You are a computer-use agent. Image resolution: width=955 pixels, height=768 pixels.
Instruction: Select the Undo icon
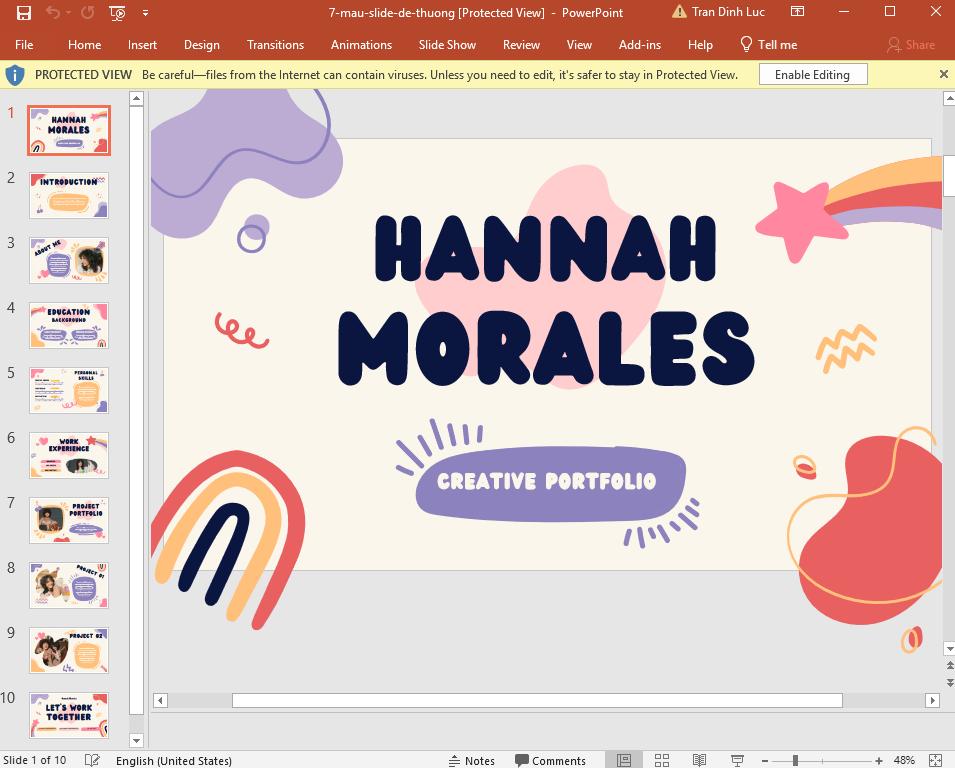click(53, 13)
